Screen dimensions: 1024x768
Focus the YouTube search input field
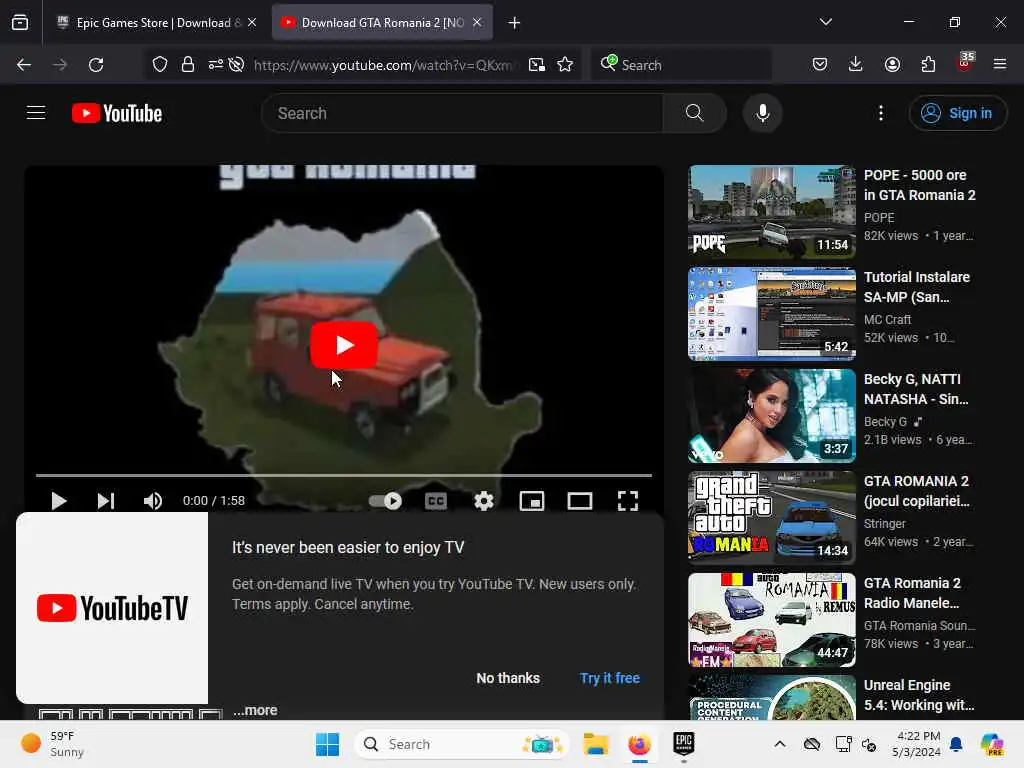(x=462, y=113)
